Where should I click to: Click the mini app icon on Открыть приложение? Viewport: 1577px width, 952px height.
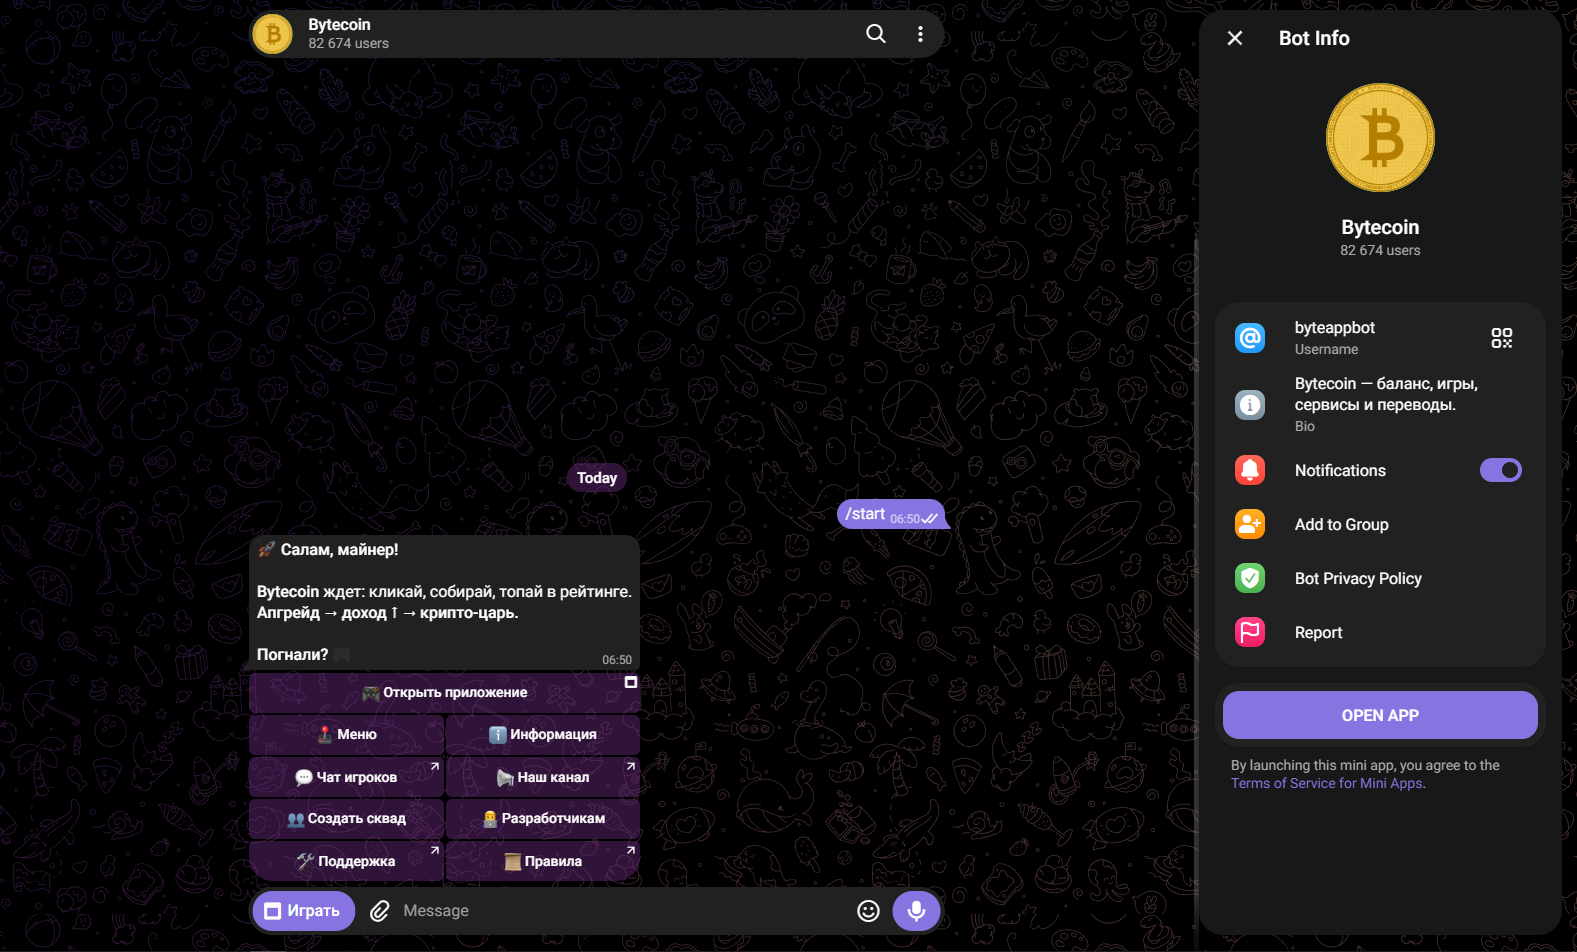(x=631, y=682)
